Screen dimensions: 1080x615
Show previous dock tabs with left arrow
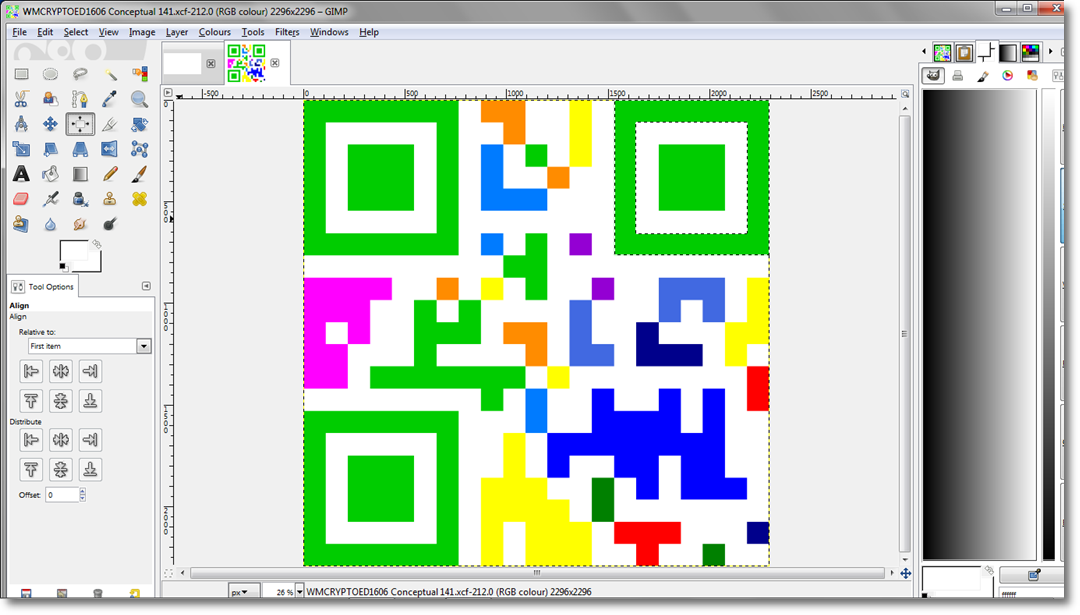[924, 51]
